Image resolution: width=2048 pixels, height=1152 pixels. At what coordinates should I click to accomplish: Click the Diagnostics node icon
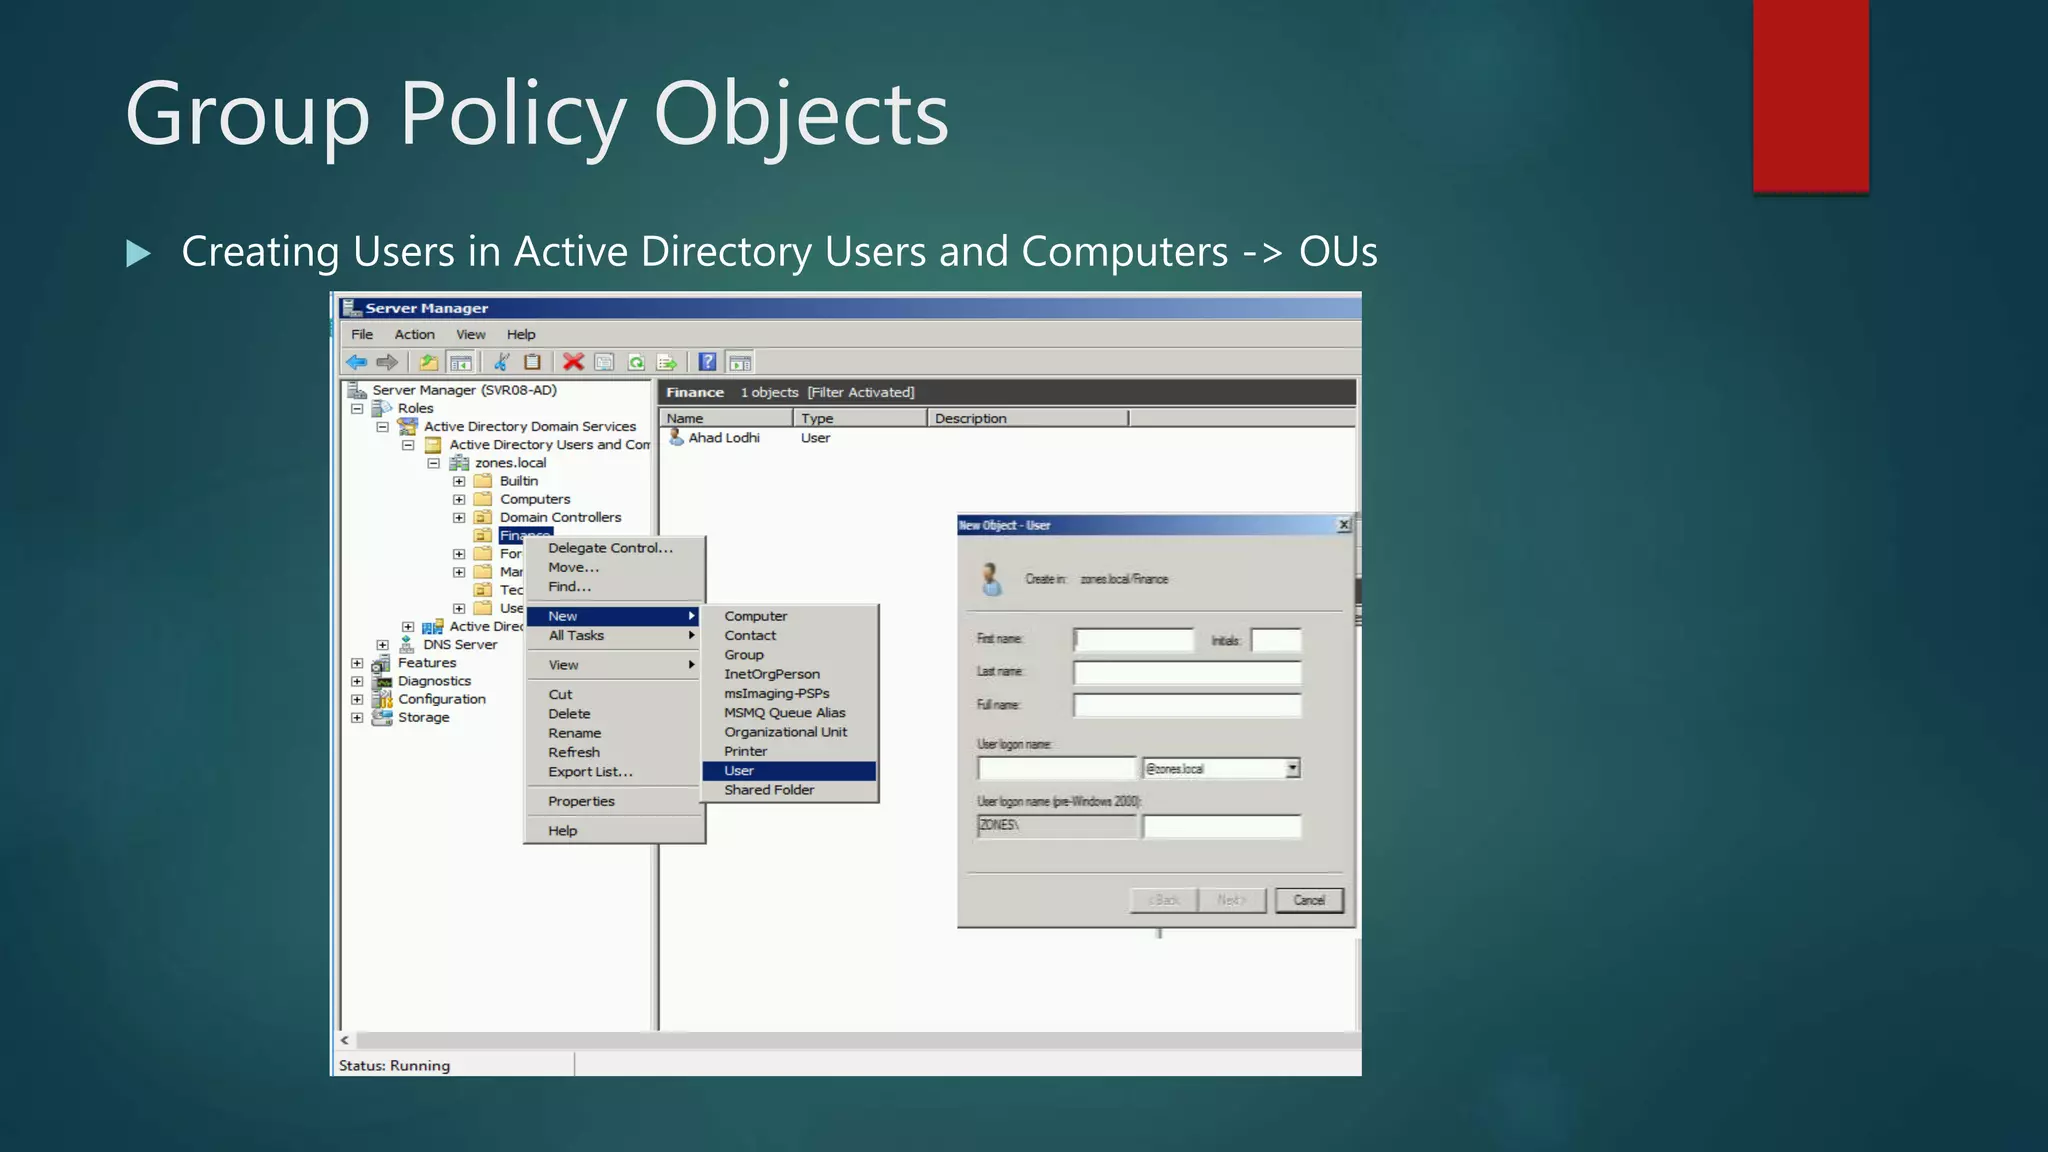pos(382,681)
